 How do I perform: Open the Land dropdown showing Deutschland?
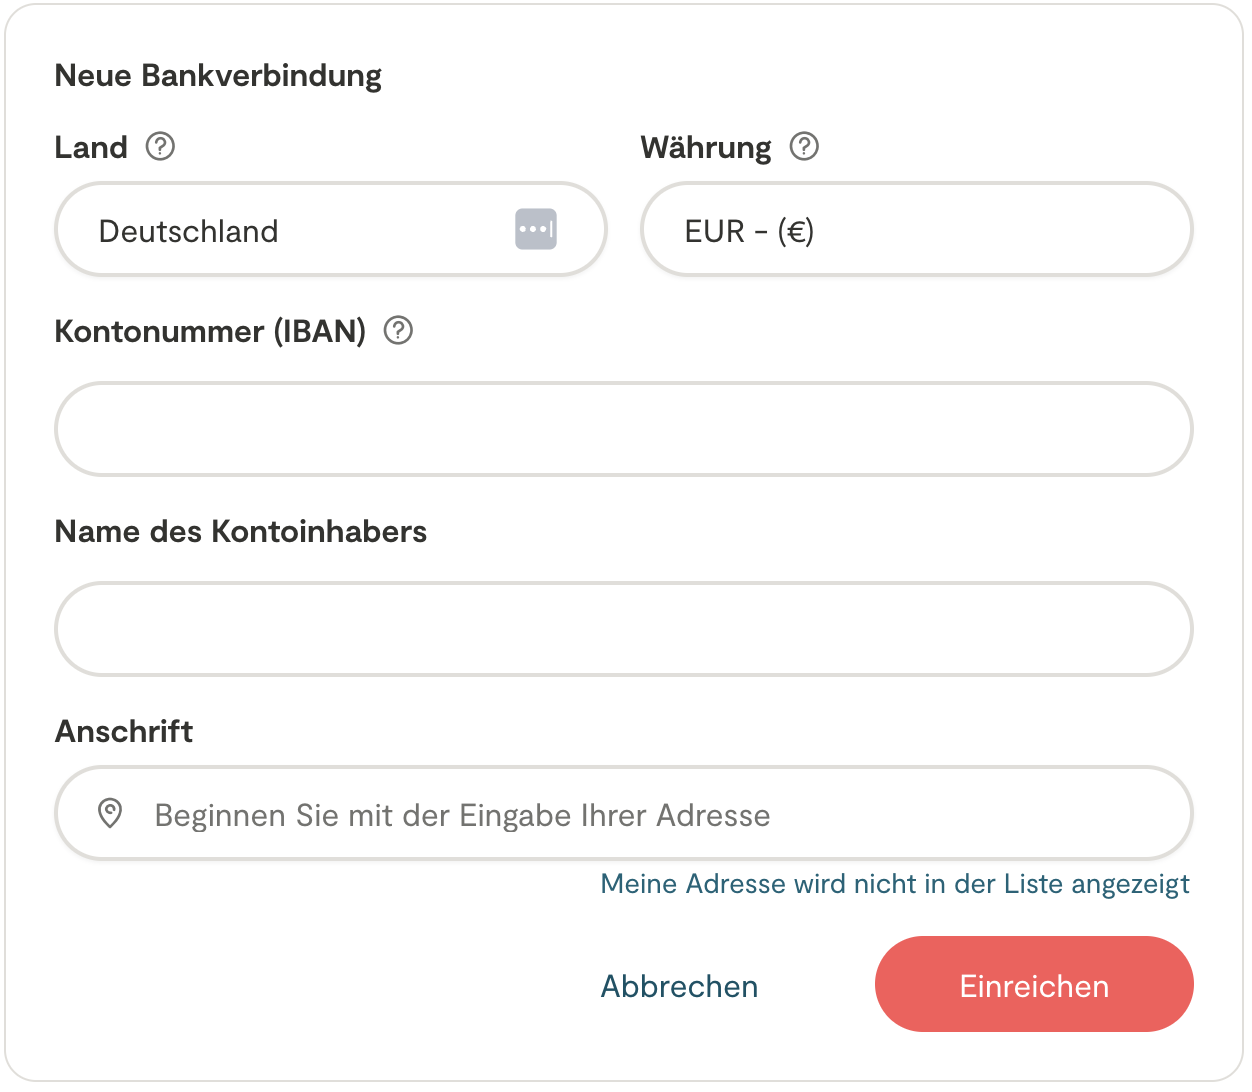point(300,230)
